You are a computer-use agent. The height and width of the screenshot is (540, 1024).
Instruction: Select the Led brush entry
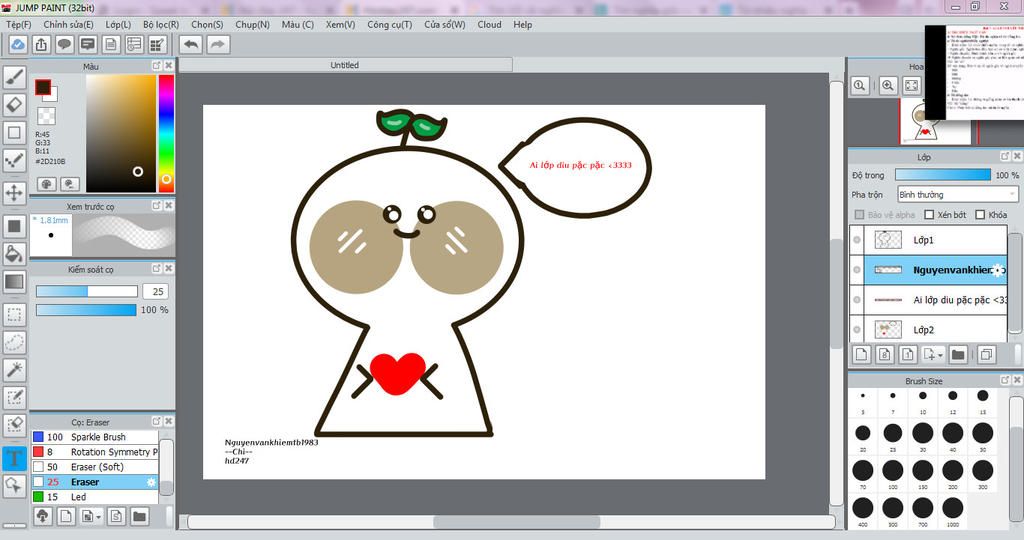coord(95,497)
